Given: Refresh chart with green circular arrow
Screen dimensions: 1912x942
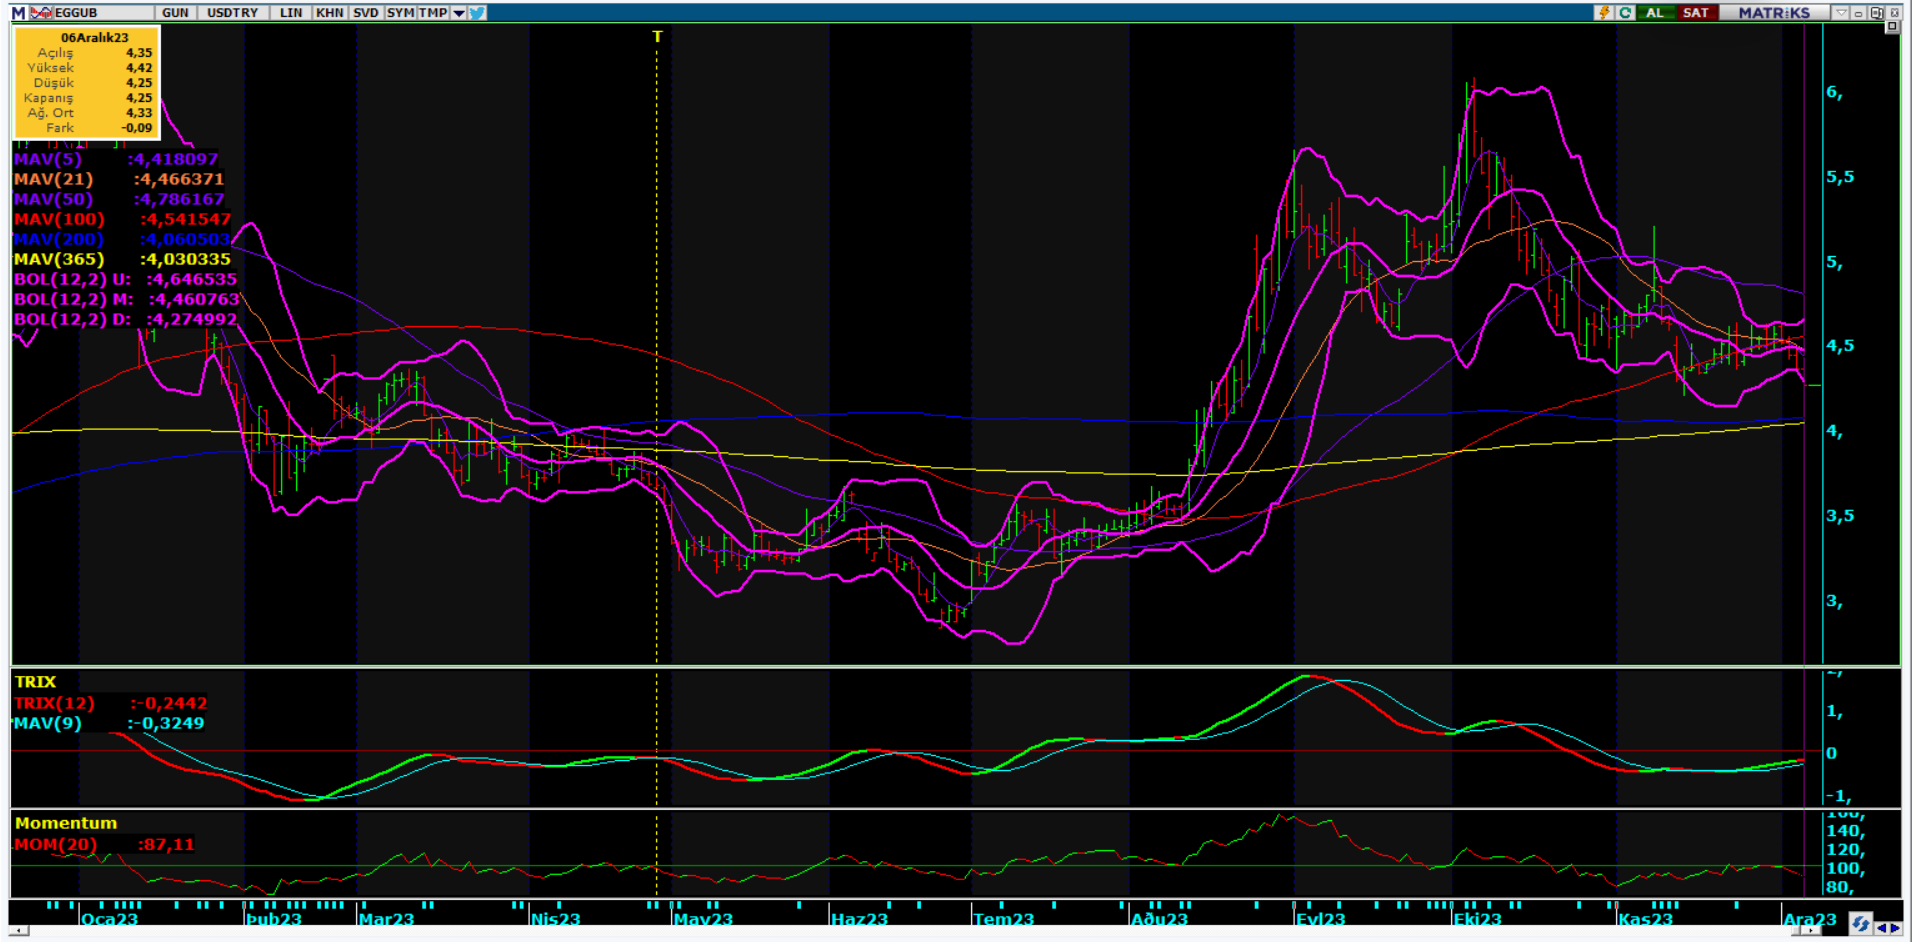Looking at the screenshot, I should (1625, 12).
